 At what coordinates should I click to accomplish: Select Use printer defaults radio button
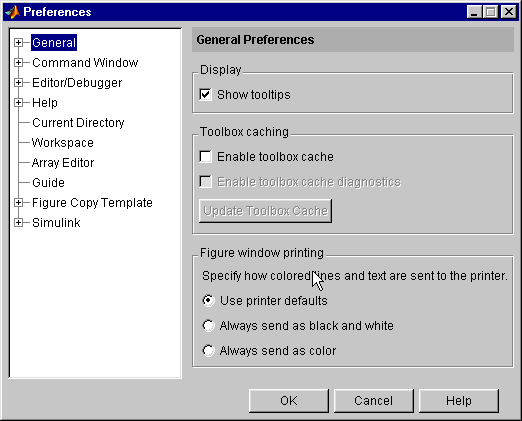tap(208, 301)
